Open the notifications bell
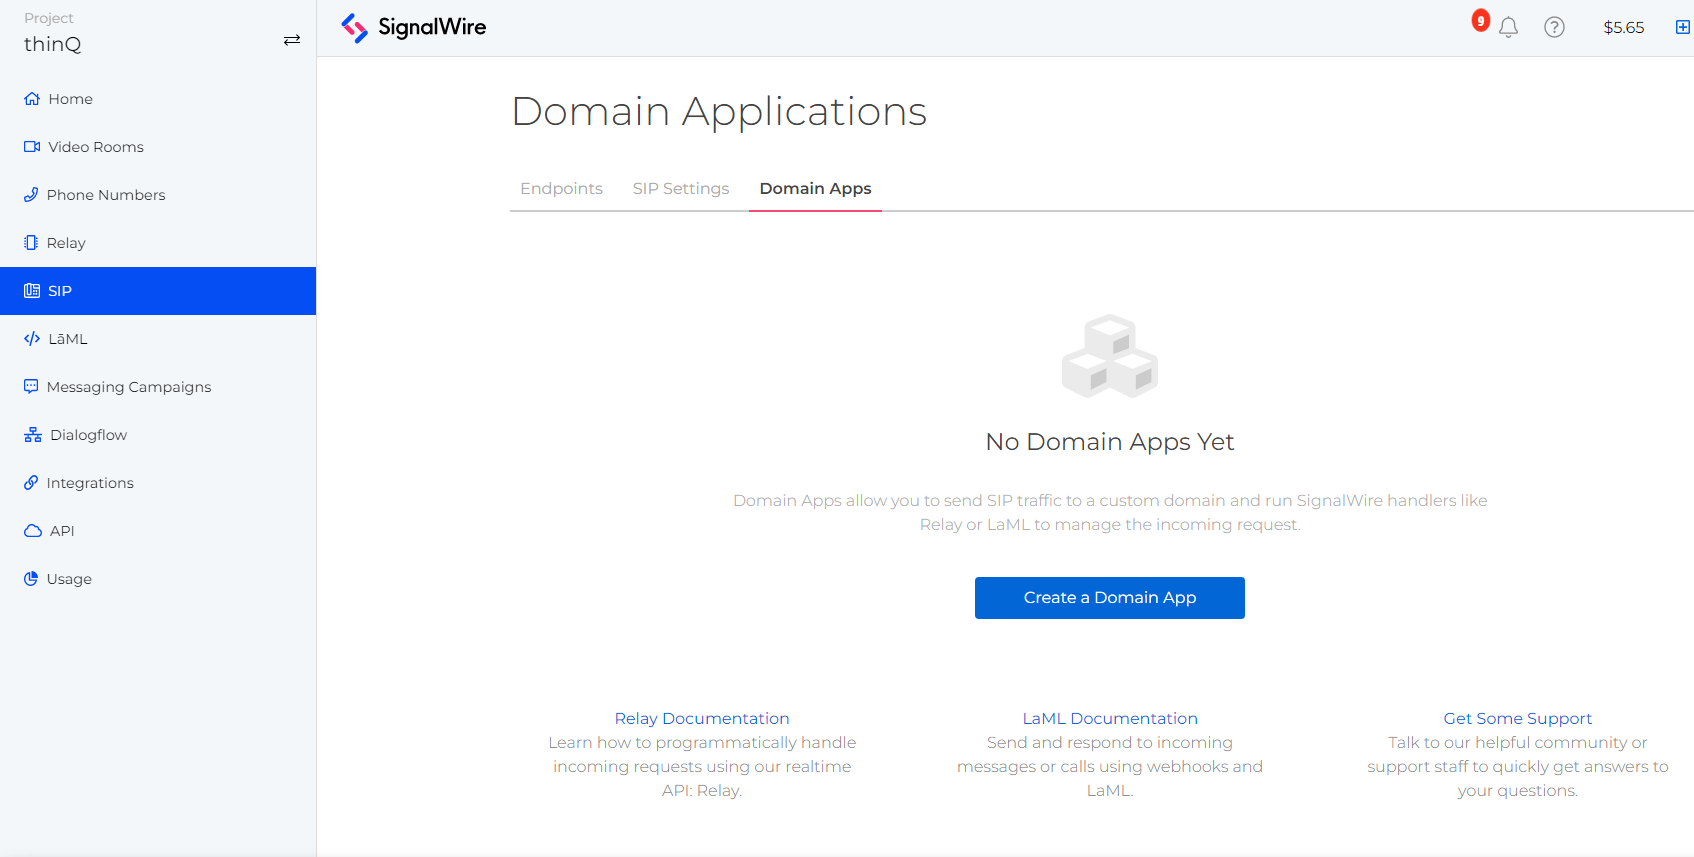Screen dimensions: 1694x857 point(1508,28)
